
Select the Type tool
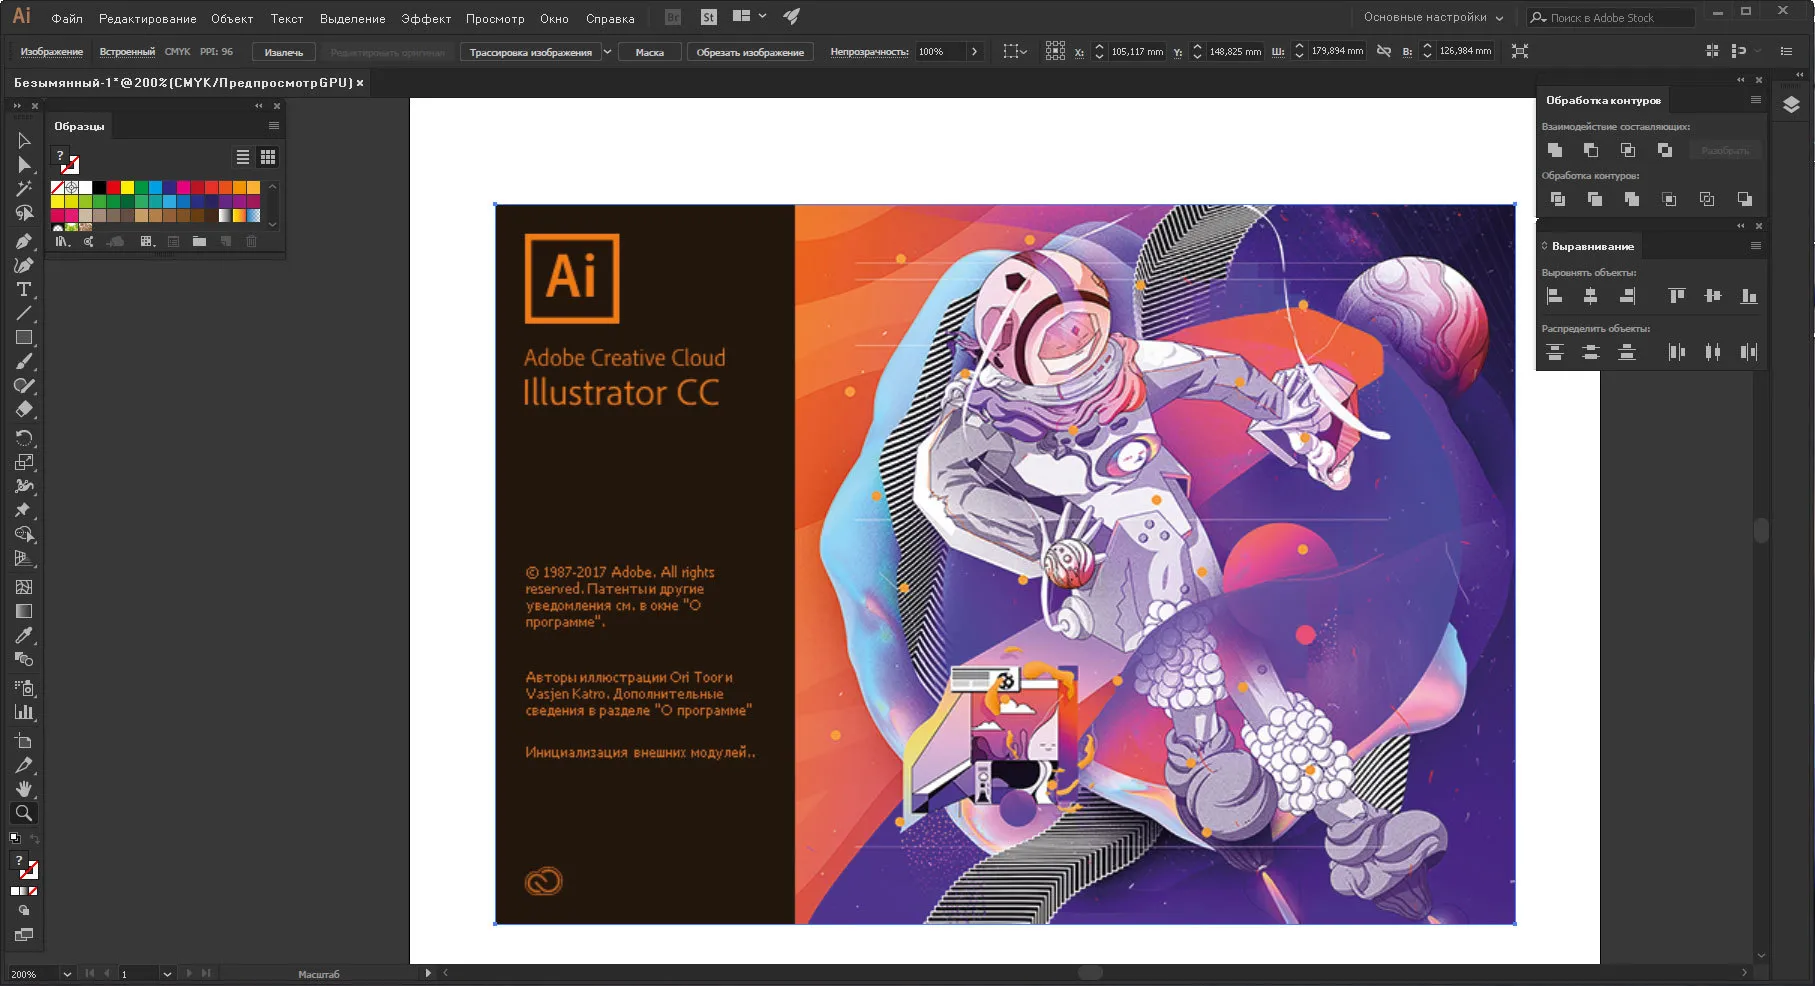24,289
